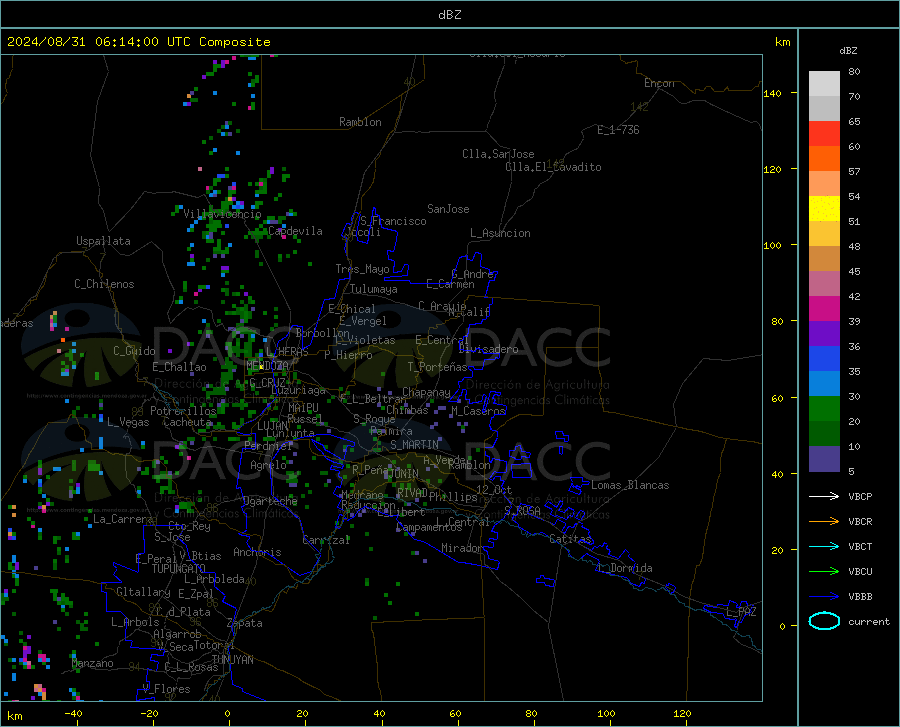Click the TUPUNGATO map label

[x=179, y=569]
